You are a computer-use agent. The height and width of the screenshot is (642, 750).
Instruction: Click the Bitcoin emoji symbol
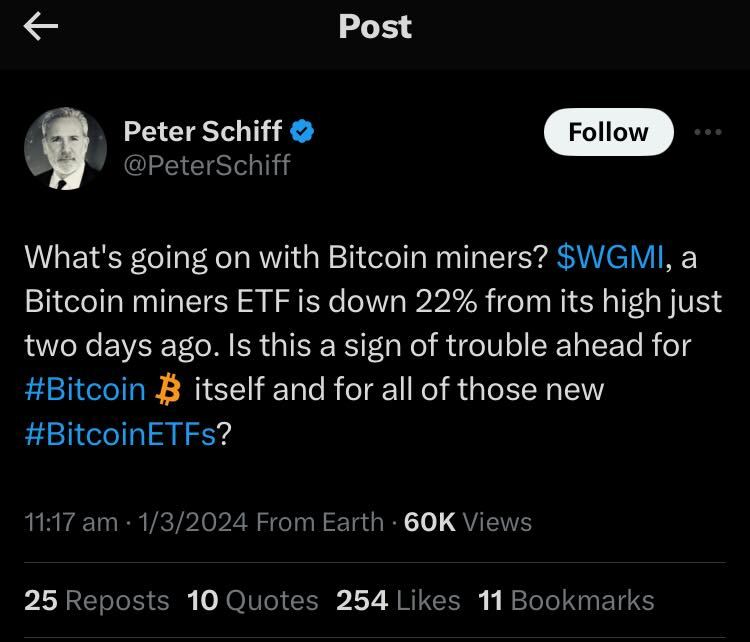point(167,389)
